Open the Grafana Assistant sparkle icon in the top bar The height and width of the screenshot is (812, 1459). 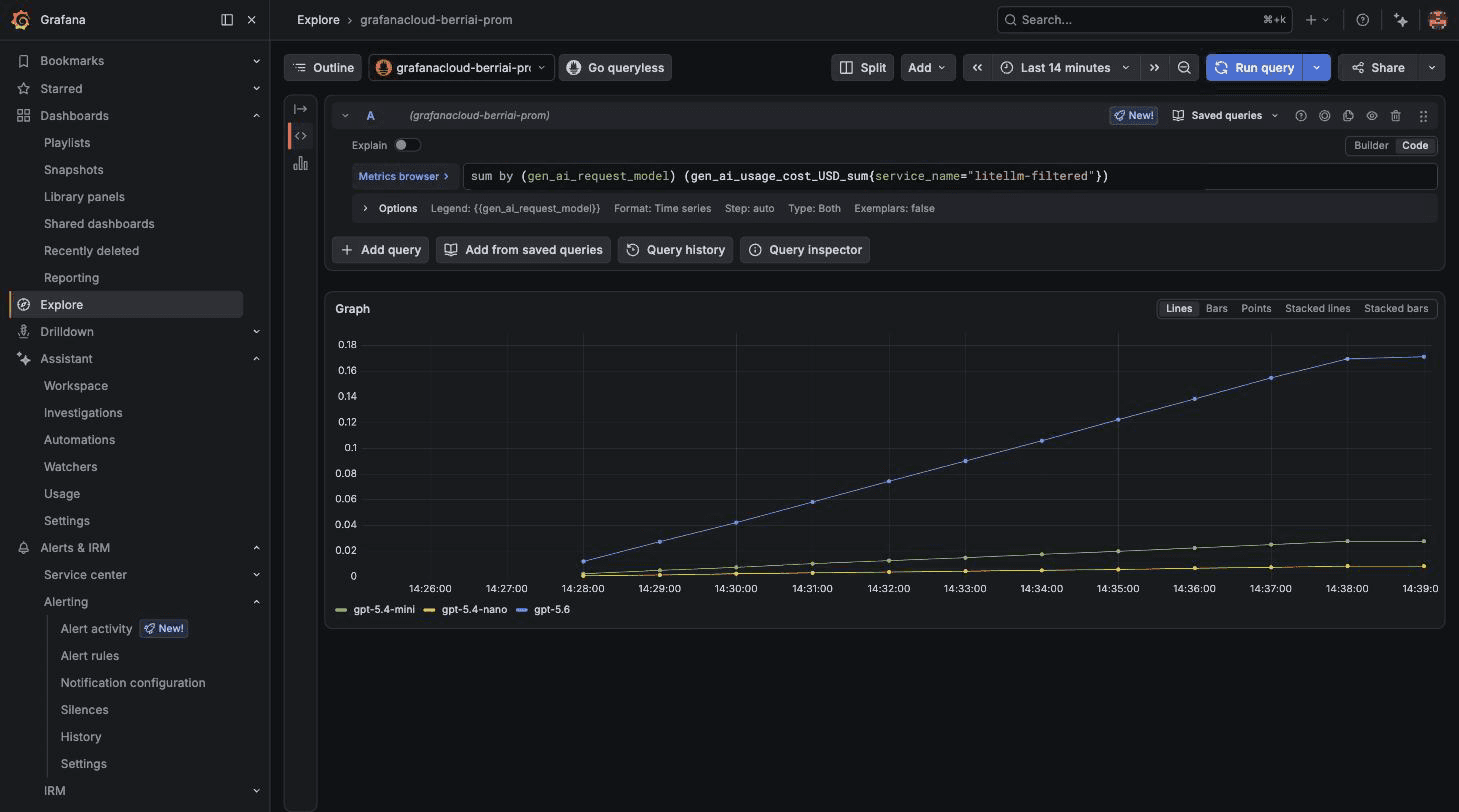(x=1400, y=20)
